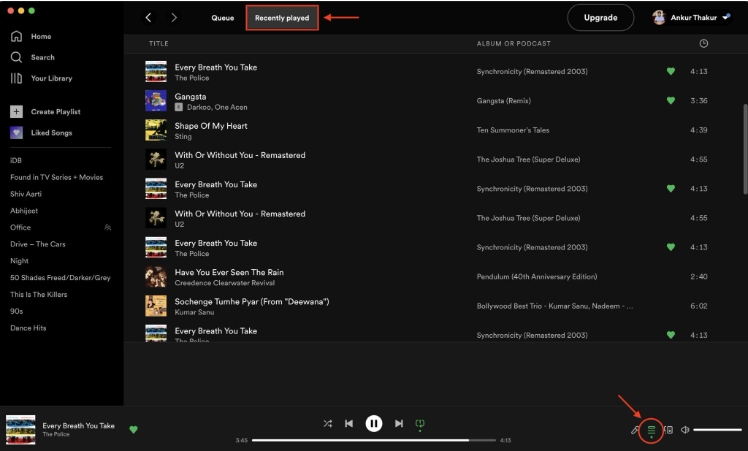The height and width of the screenshot is (451, 748).
Task: Click the volume speaker icon to mute
Action: [685, 430]
